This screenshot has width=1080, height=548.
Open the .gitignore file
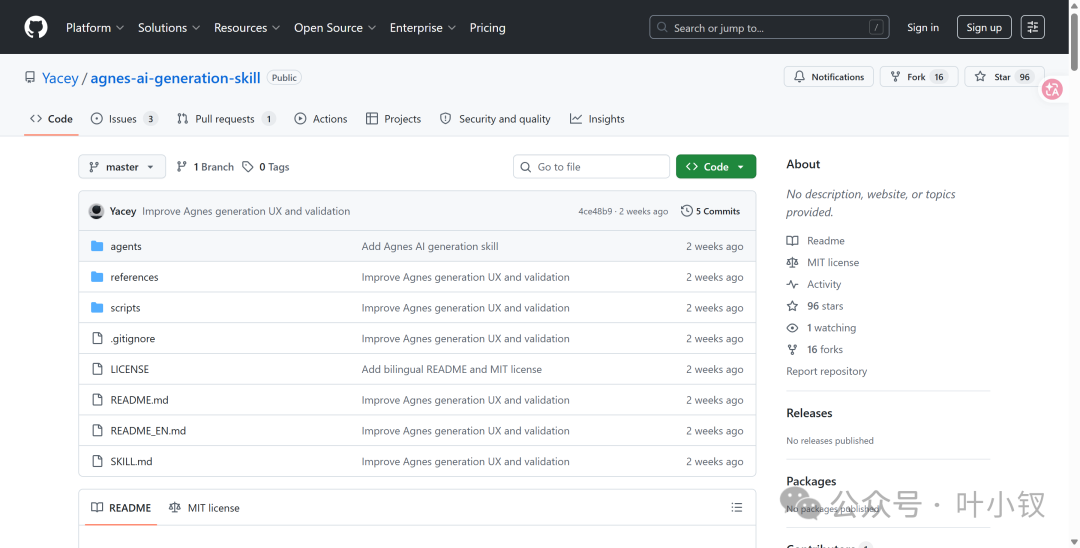pyautogui.click(x=133, y=339)
